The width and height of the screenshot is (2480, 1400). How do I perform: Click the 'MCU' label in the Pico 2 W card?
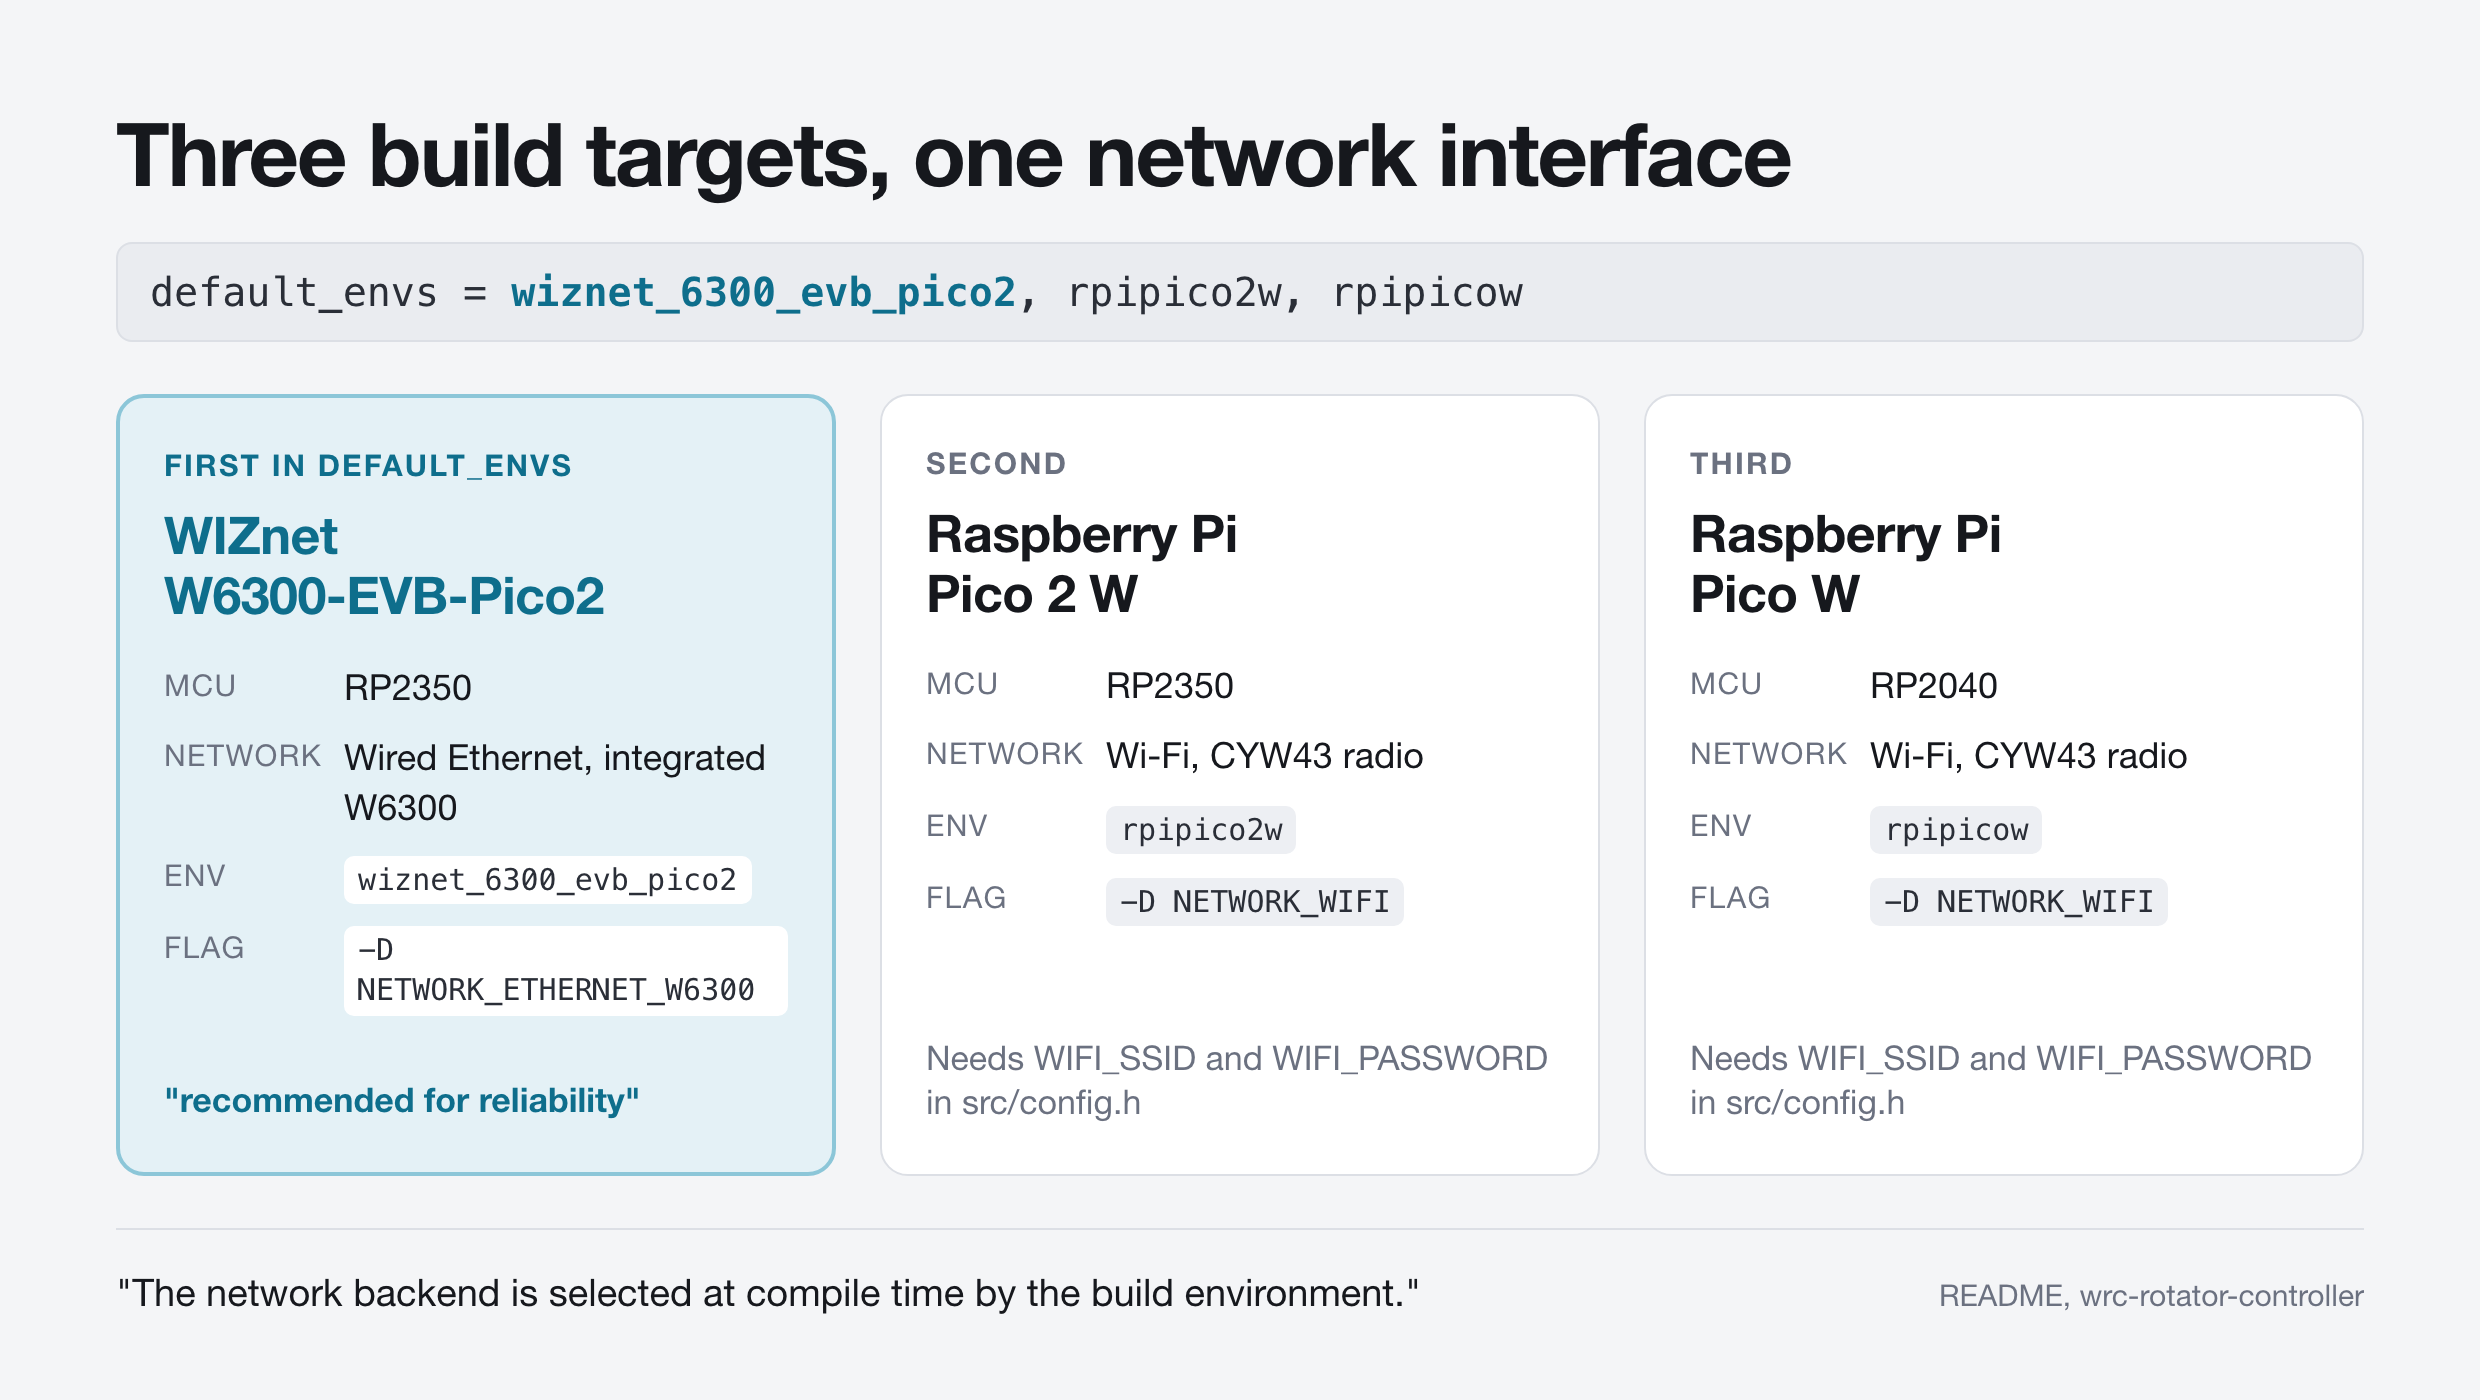click(x=962, y=684)
